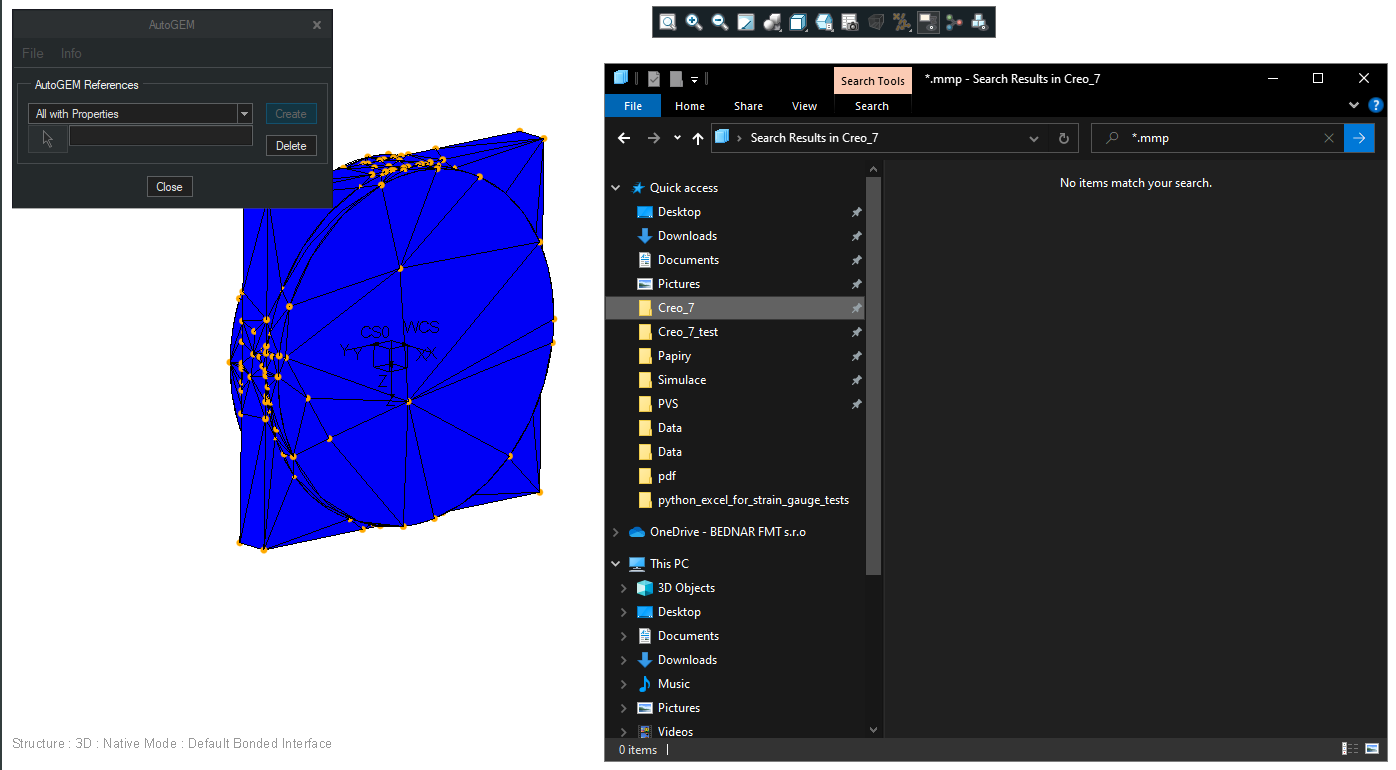Refit the model to the window
This screenshot has height=770, width=1396.
pyautogui.click(x=746, y=21)
